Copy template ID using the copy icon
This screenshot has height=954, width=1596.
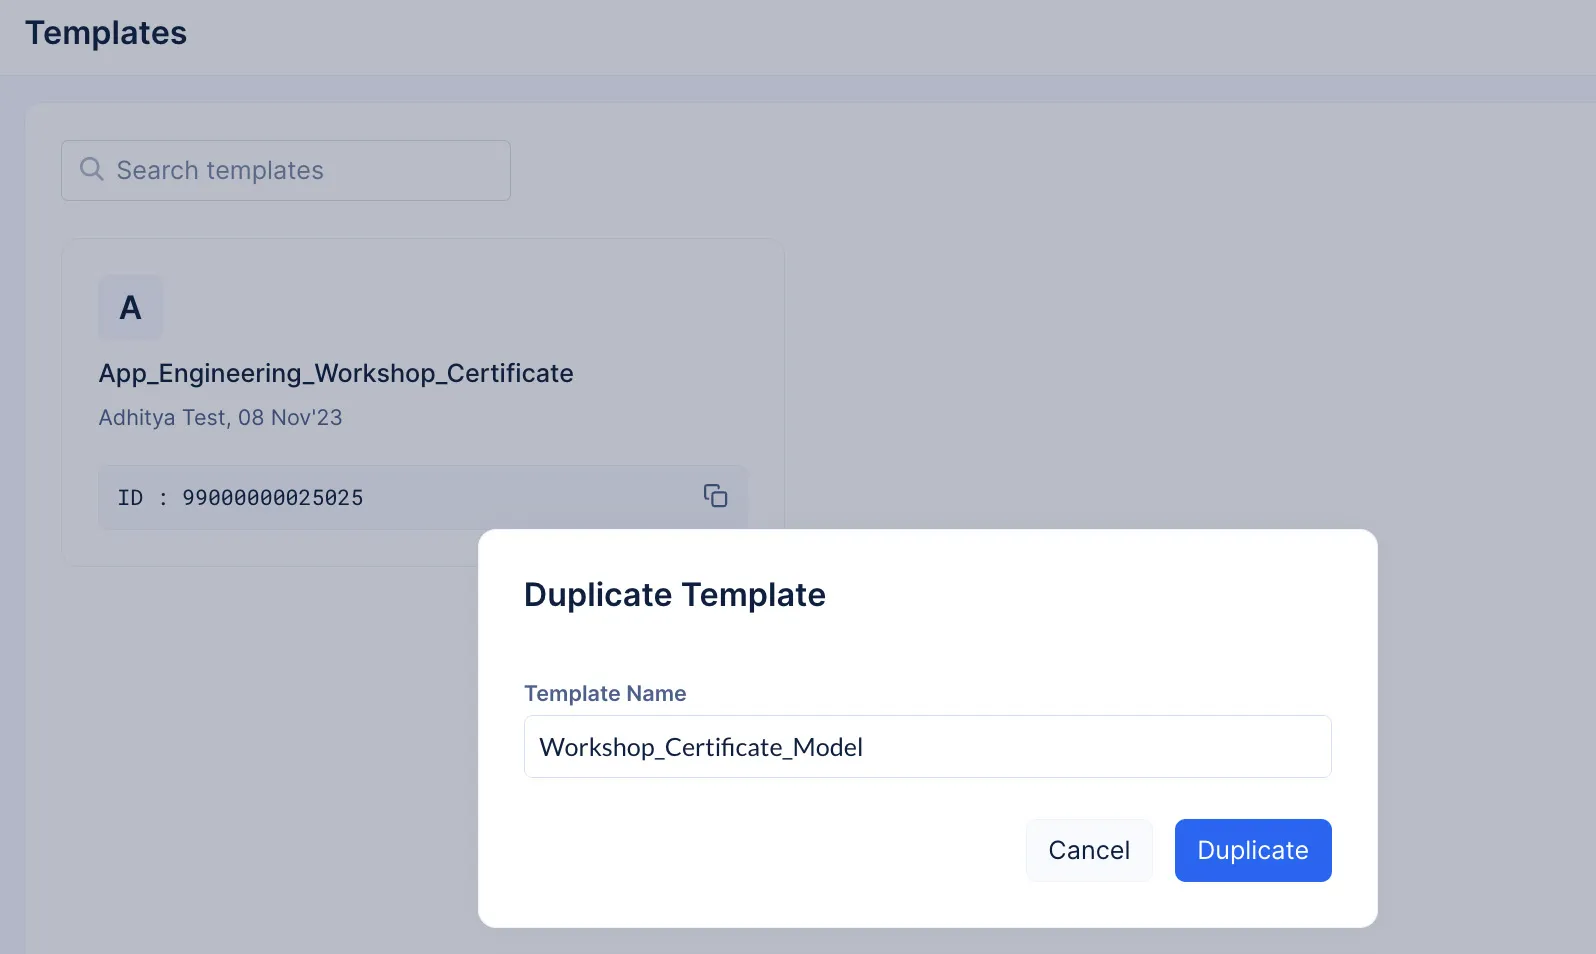pyautogui.click(x=715, y=496)
